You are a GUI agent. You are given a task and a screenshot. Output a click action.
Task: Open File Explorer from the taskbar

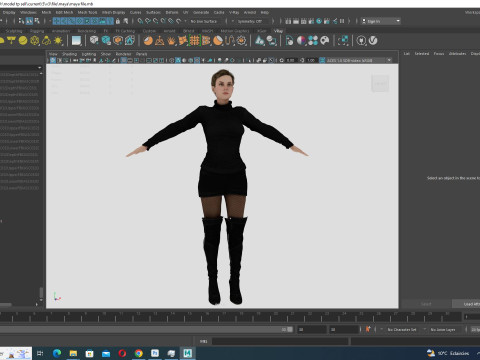tap(73, 353)
